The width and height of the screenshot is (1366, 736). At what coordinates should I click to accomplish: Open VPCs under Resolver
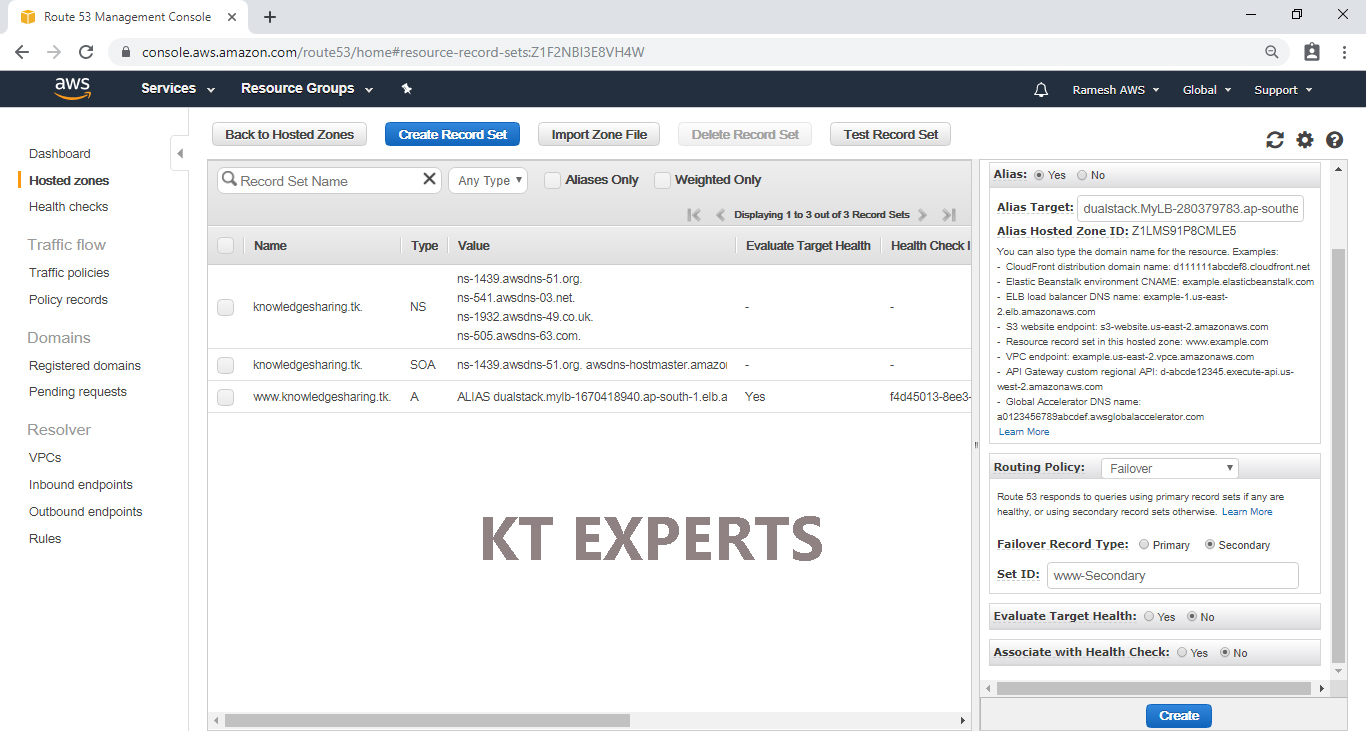pyautogui.click(x=45, y=458)
